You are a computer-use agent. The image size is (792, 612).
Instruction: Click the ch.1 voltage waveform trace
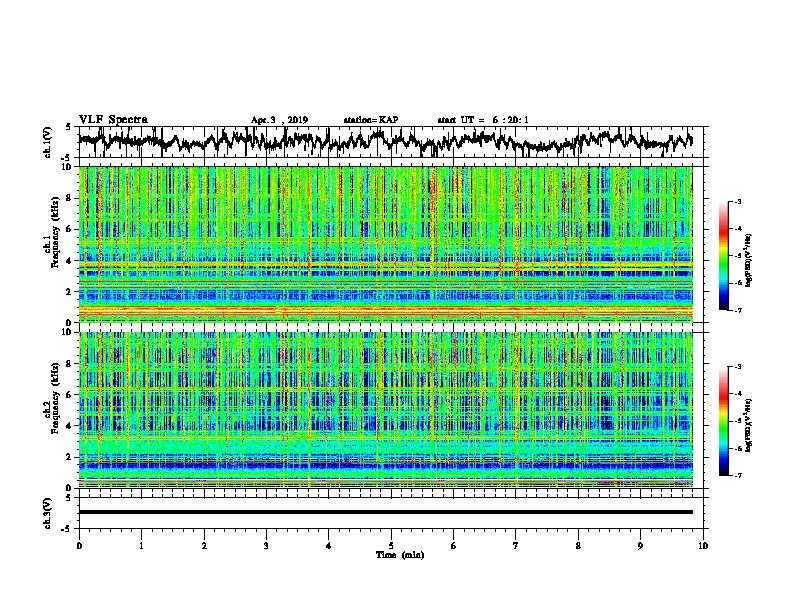(385, 142)
